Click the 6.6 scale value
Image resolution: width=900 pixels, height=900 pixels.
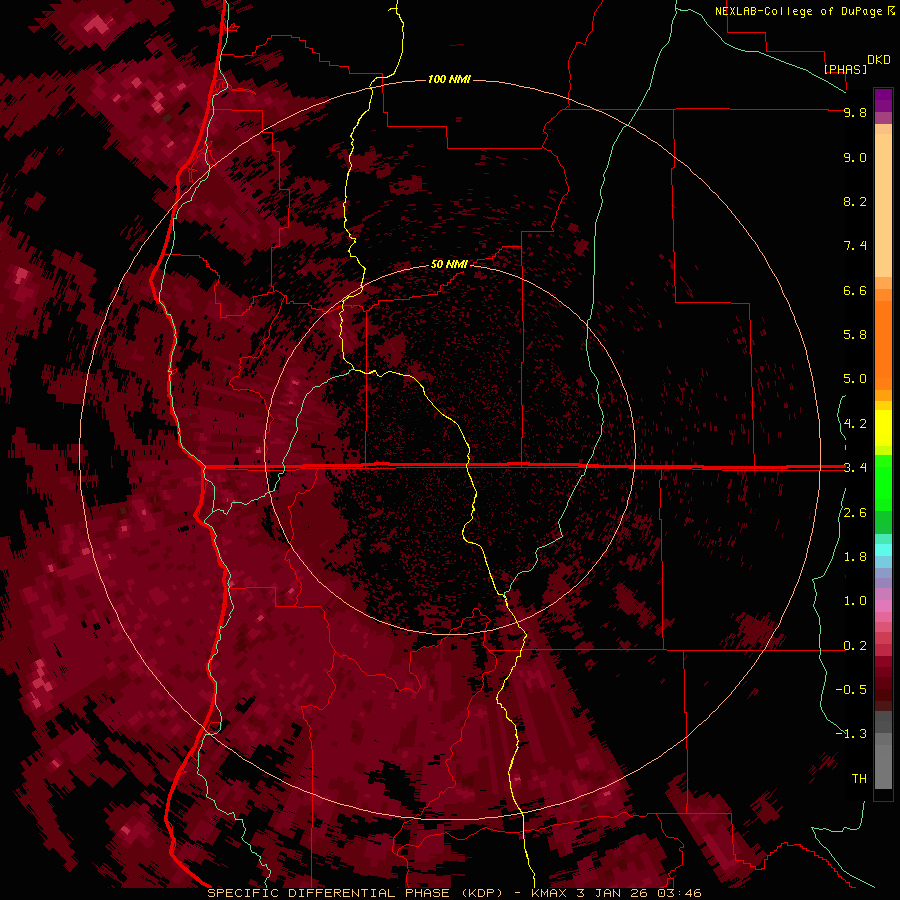[x=855, y=290]
